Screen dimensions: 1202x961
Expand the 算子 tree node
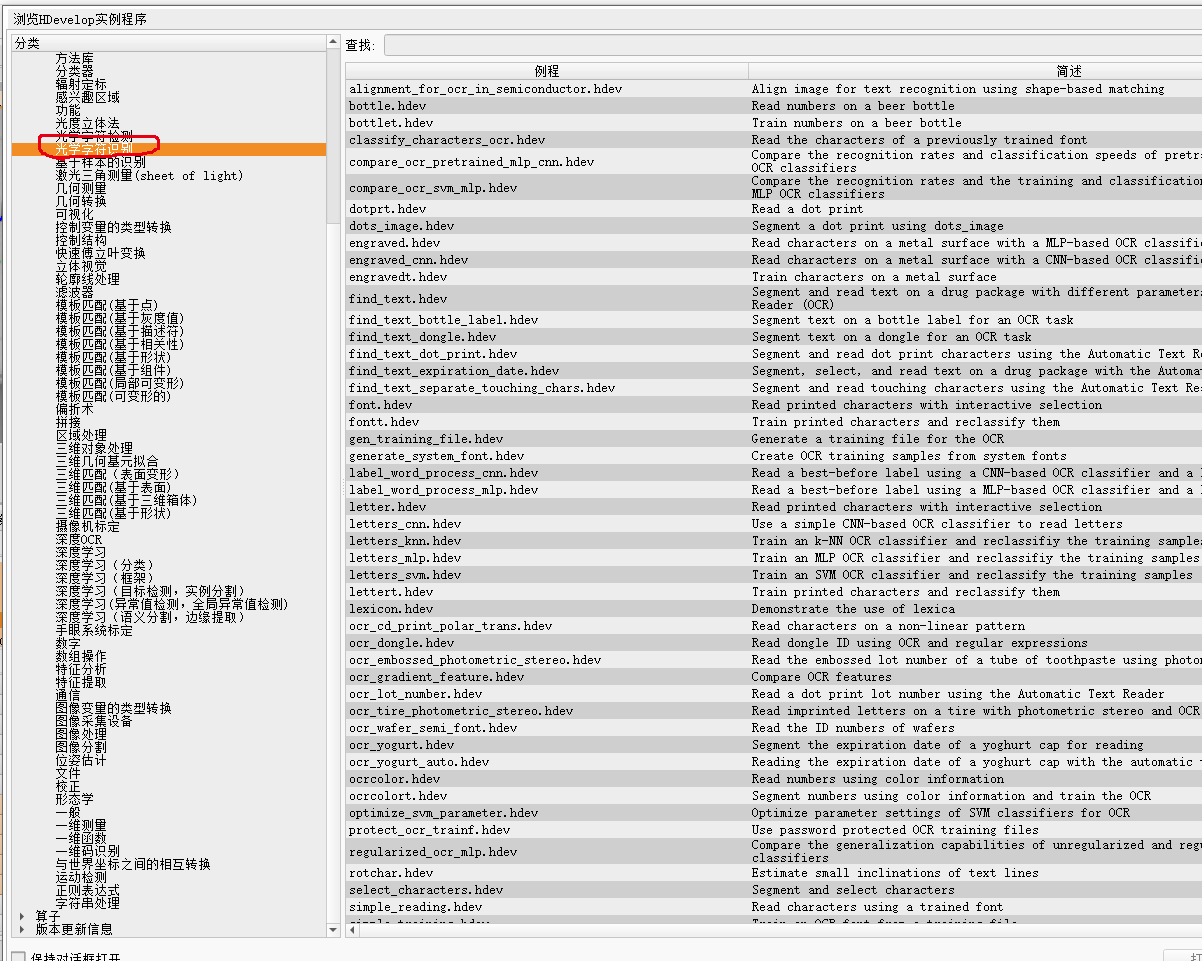[x=23, y=915]
